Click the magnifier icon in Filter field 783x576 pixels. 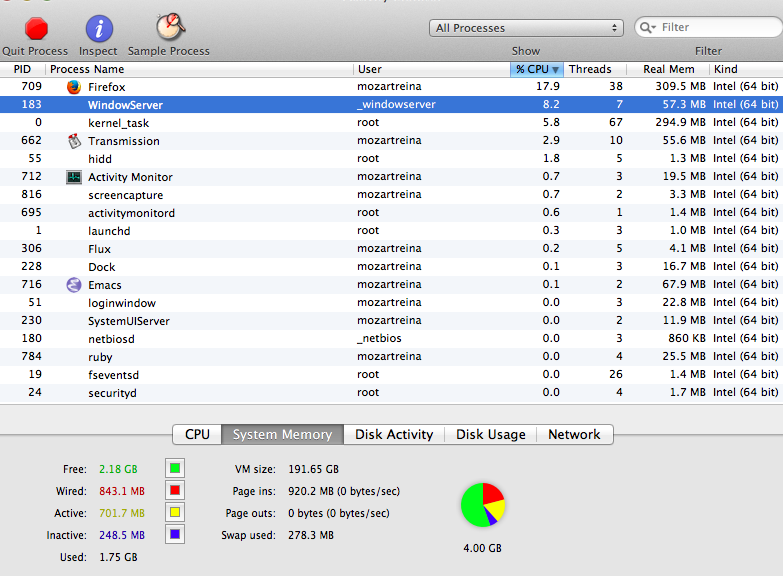coord(648,27)
